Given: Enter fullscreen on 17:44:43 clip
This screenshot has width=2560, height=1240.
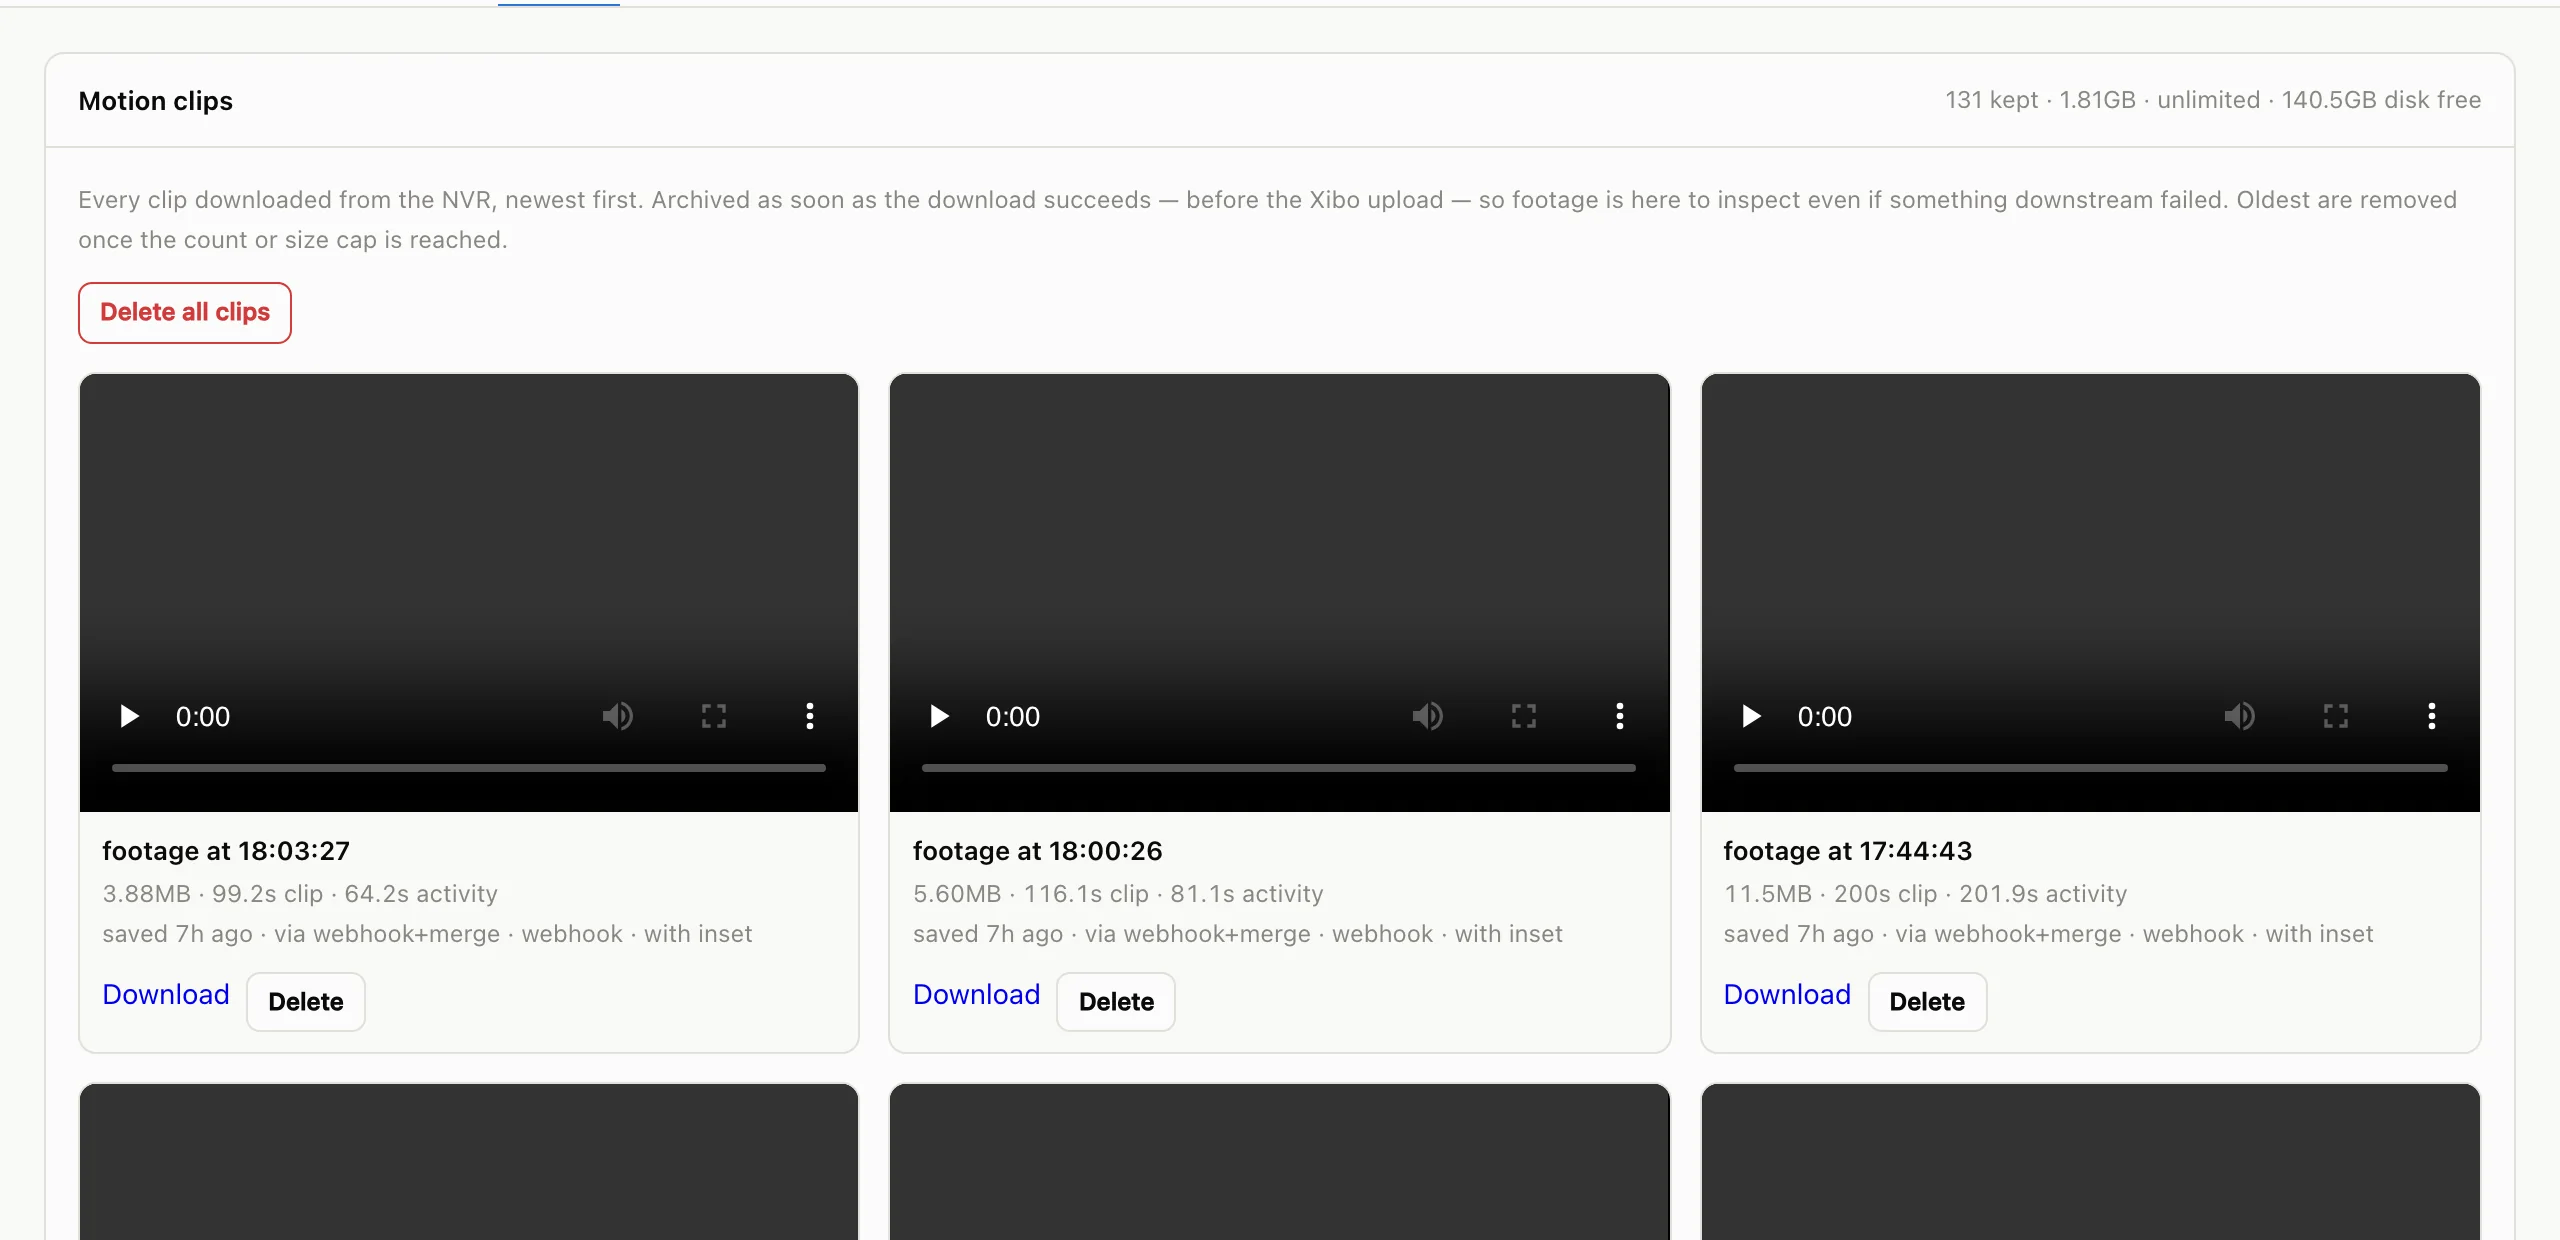Looking at the screenshot, I should point(2336,716).
